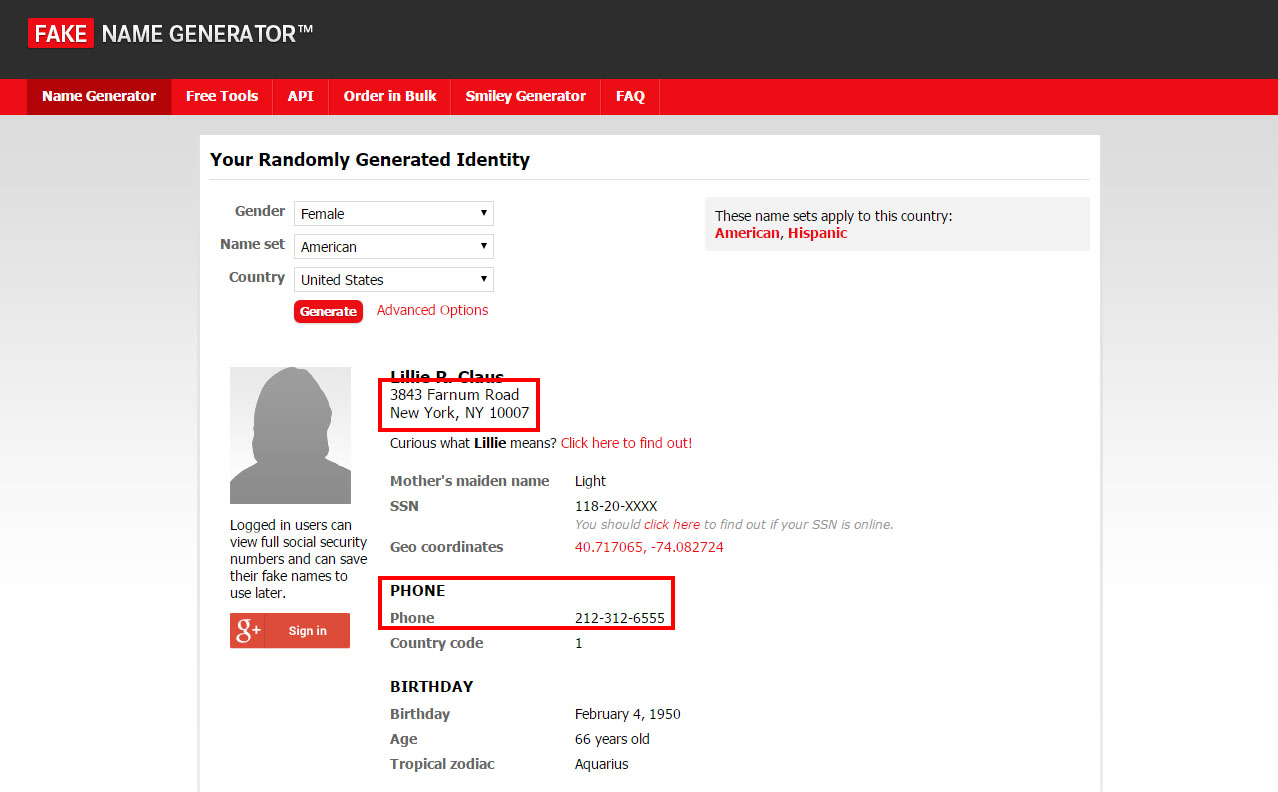The height and width of the screenshot is (792, 1278).
Task: Open the Free Tools menu item
Action: pos(222,97)
